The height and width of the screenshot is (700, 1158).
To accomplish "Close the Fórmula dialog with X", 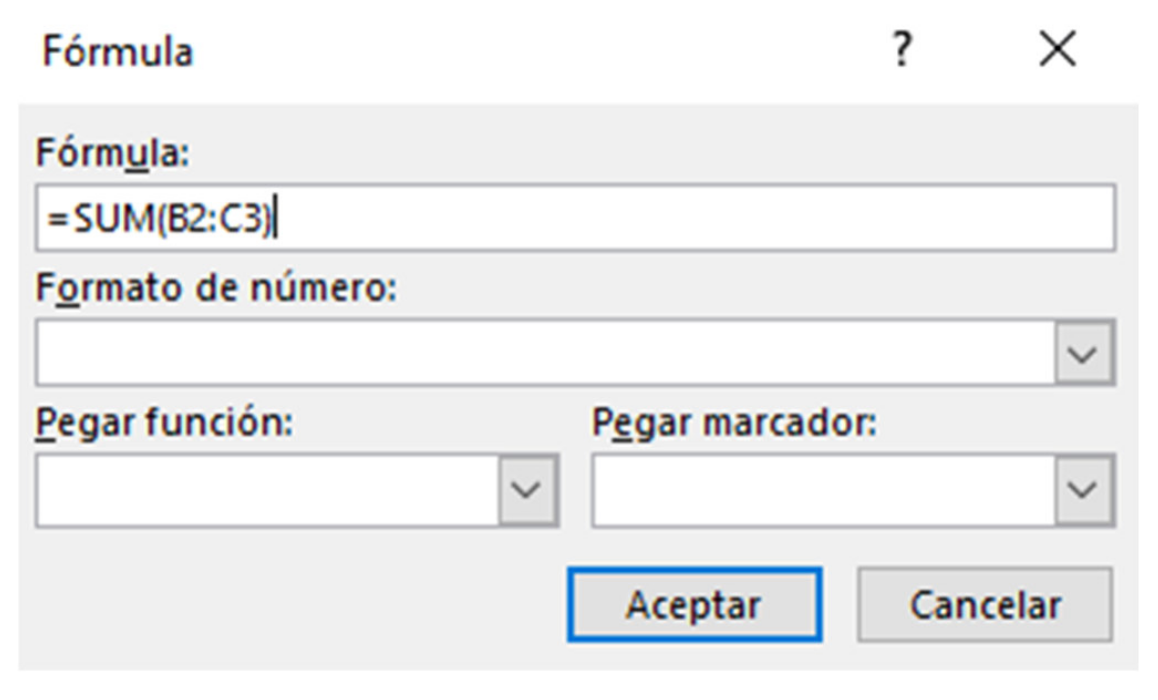I will 1057,50.
